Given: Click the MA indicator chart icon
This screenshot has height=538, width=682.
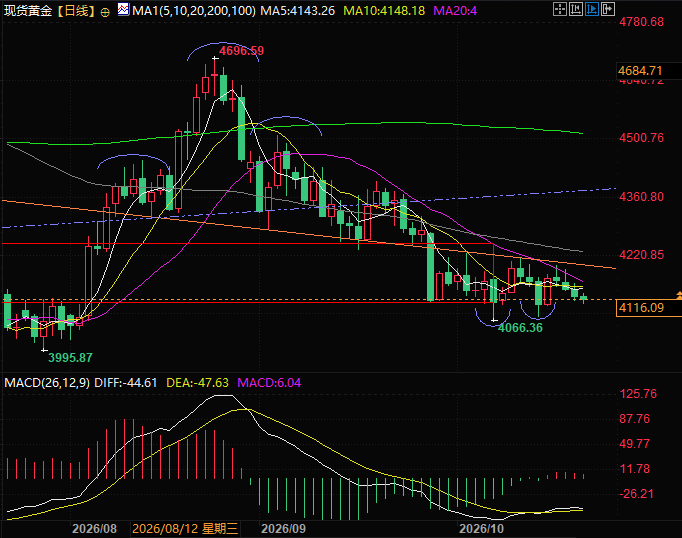Looking at the screenshot, I should pyautogui.click(x=123, y=10).
